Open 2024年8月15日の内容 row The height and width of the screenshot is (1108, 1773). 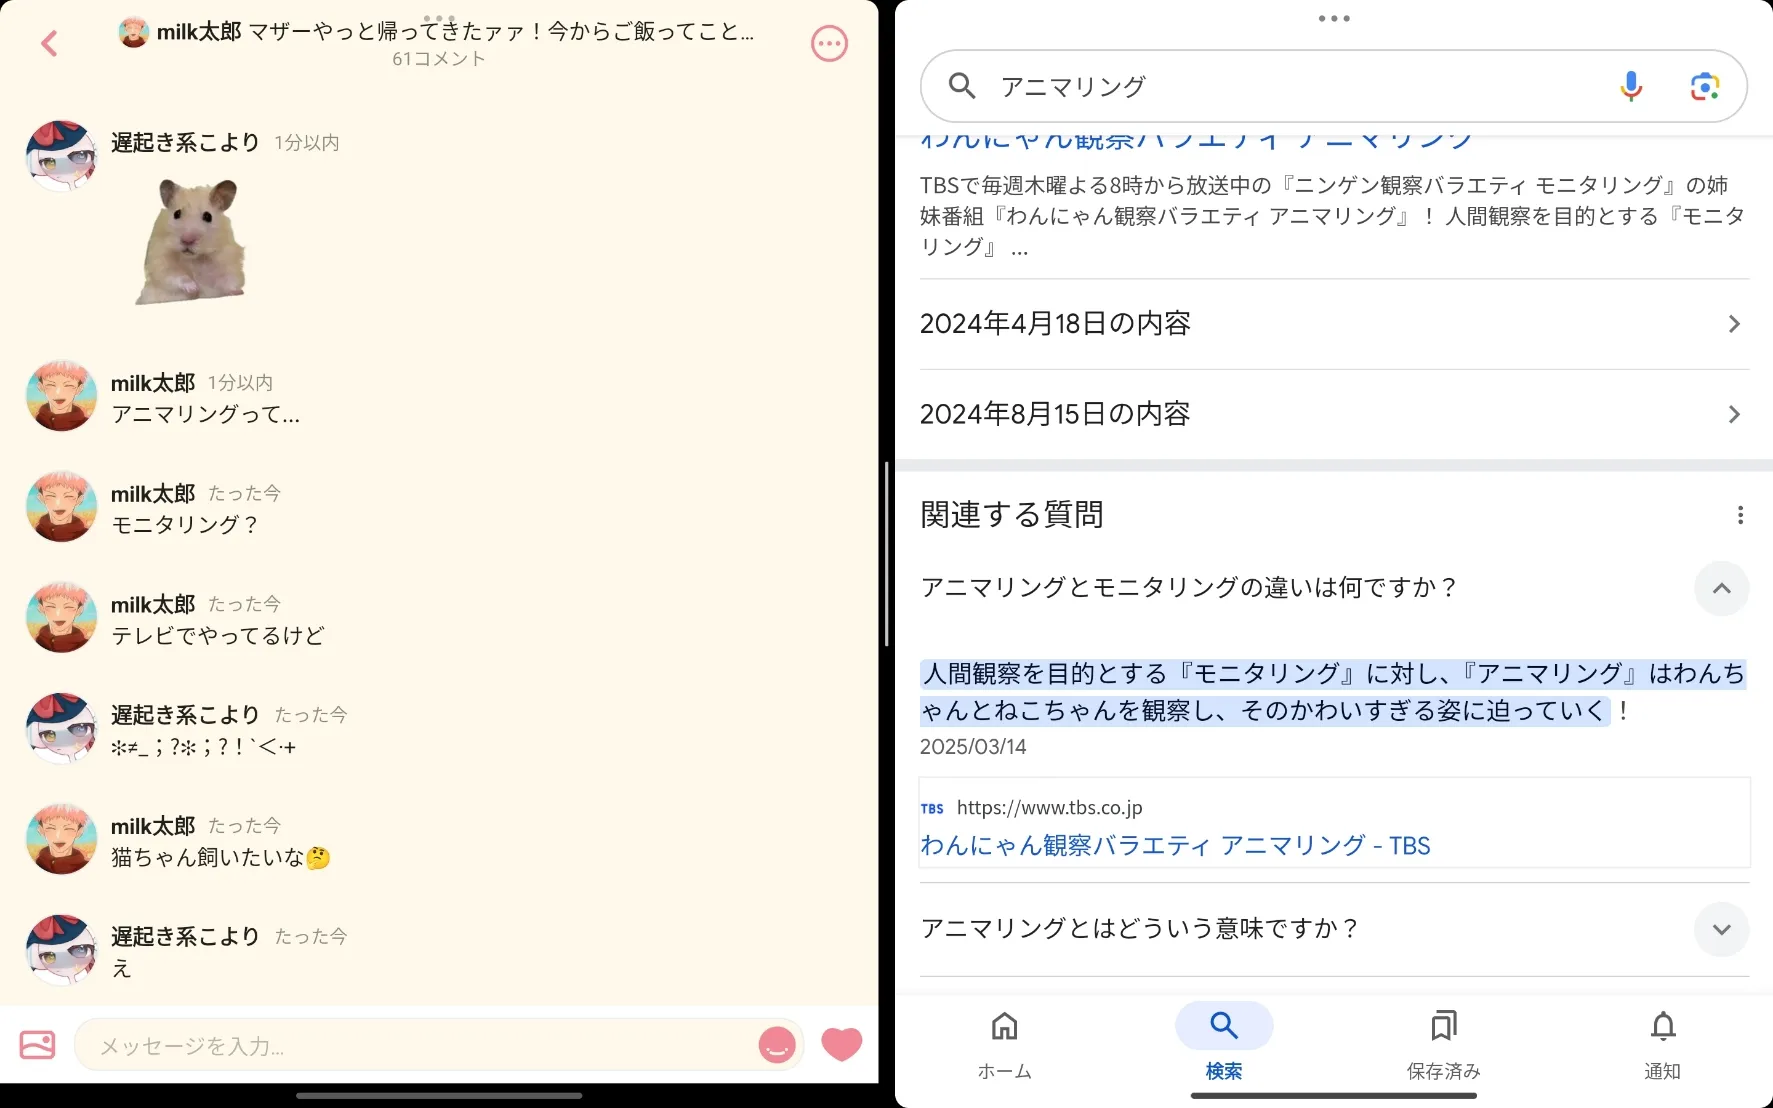click(1334, 414)
